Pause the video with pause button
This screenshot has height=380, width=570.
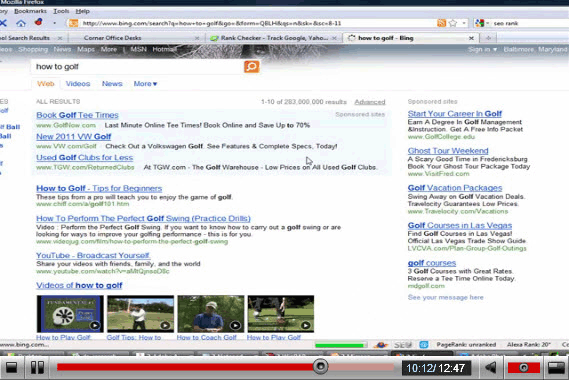click(37, 367)
